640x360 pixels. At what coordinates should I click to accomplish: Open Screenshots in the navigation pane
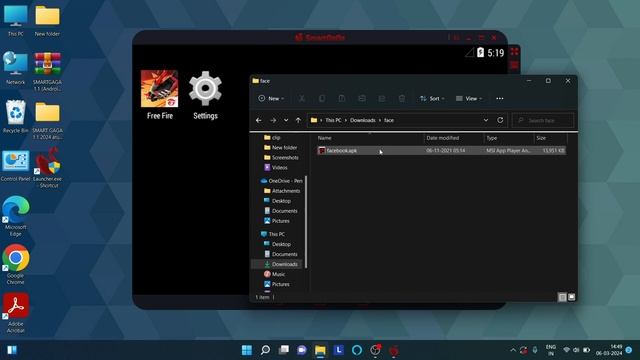point(281,158)
